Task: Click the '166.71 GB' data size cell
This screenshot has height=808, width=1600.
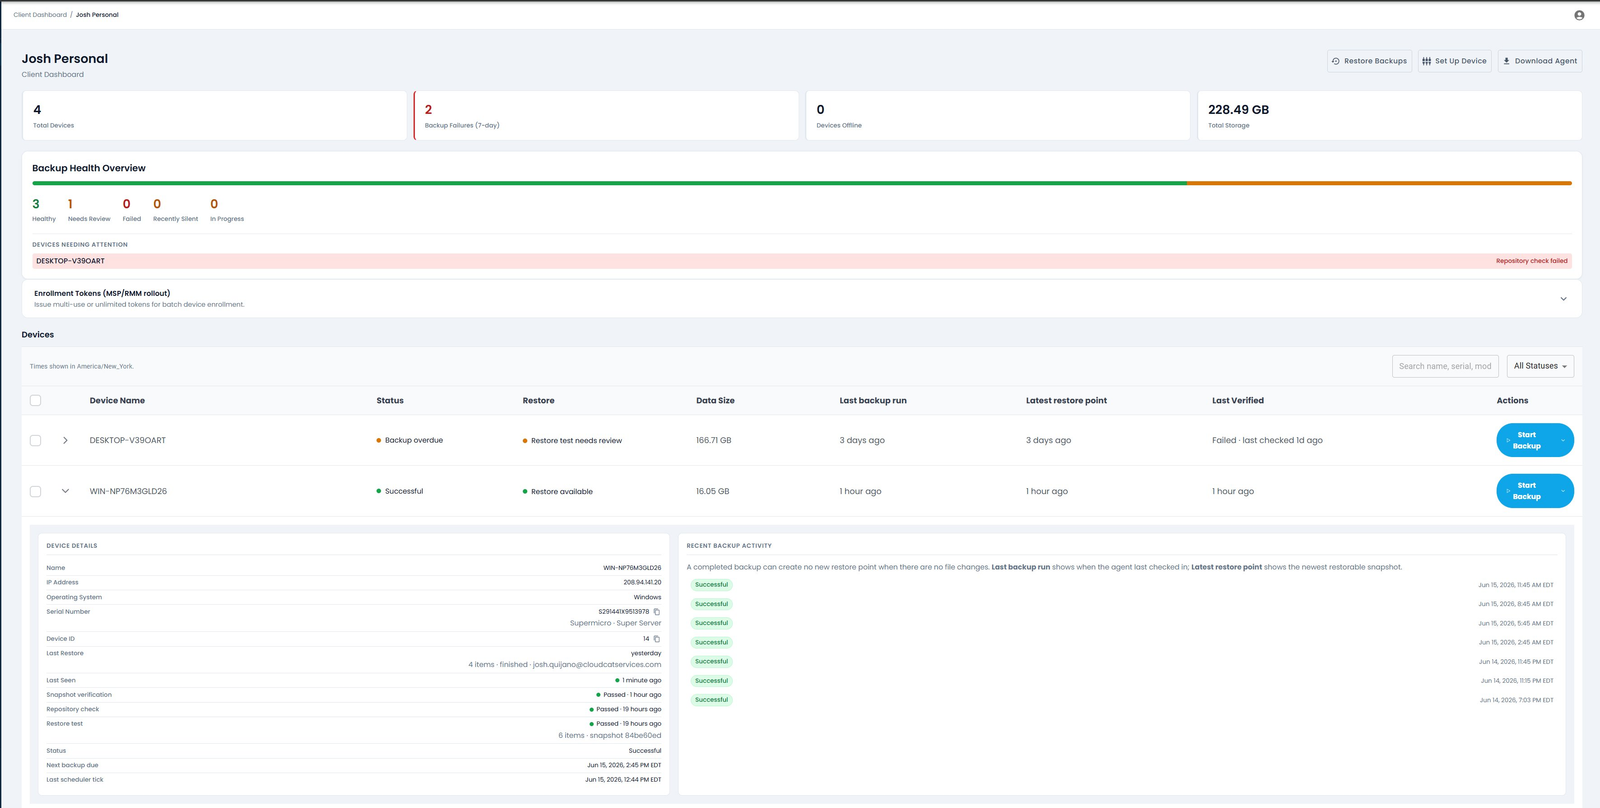Action: click(x=714, y=440)
